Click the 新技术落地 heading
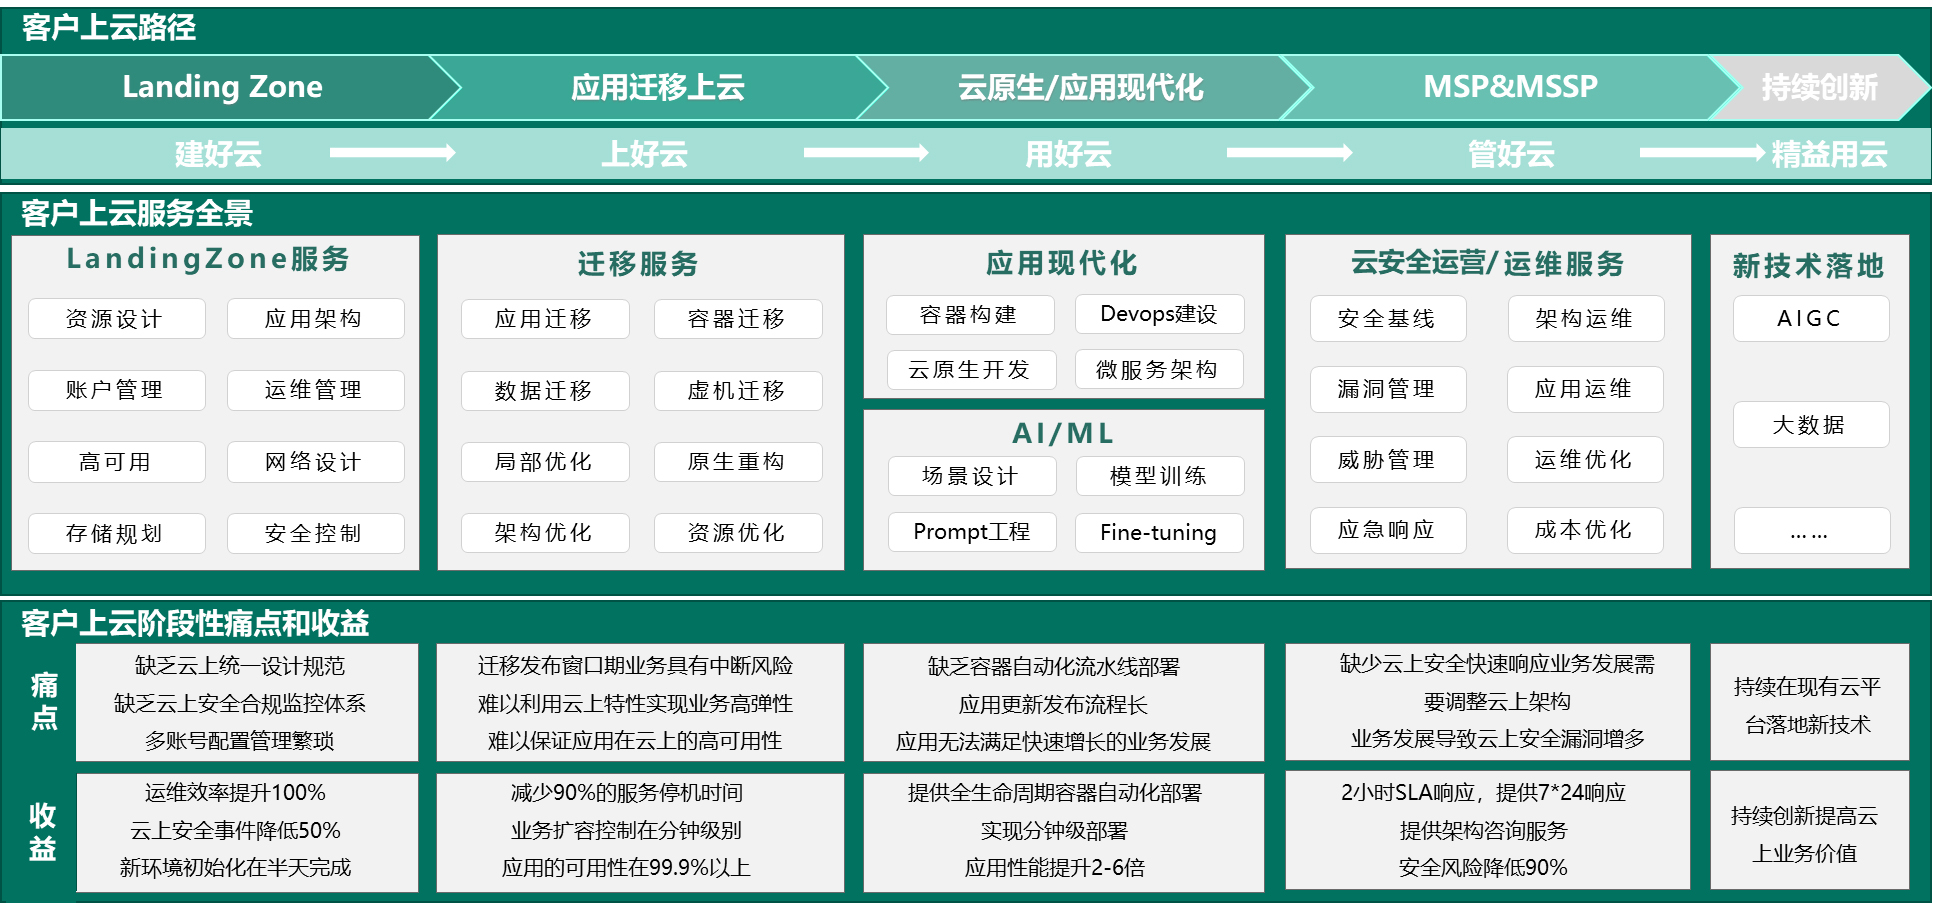Viewport: 1933px width, 903px height. [x=1808, y=266]
